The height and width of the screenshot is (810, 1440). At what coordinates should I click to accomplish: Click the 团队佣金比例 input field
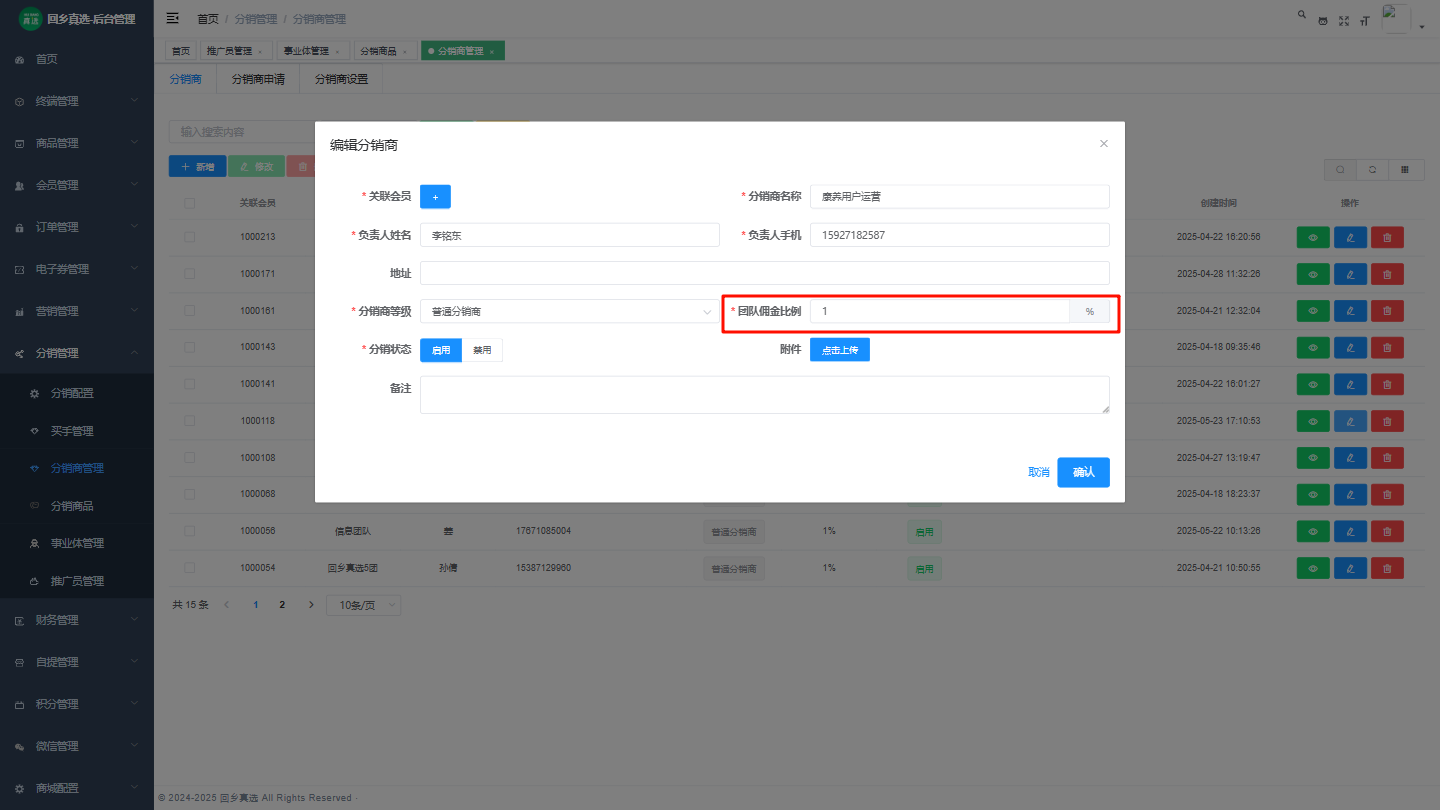click(x=939, y=312)
